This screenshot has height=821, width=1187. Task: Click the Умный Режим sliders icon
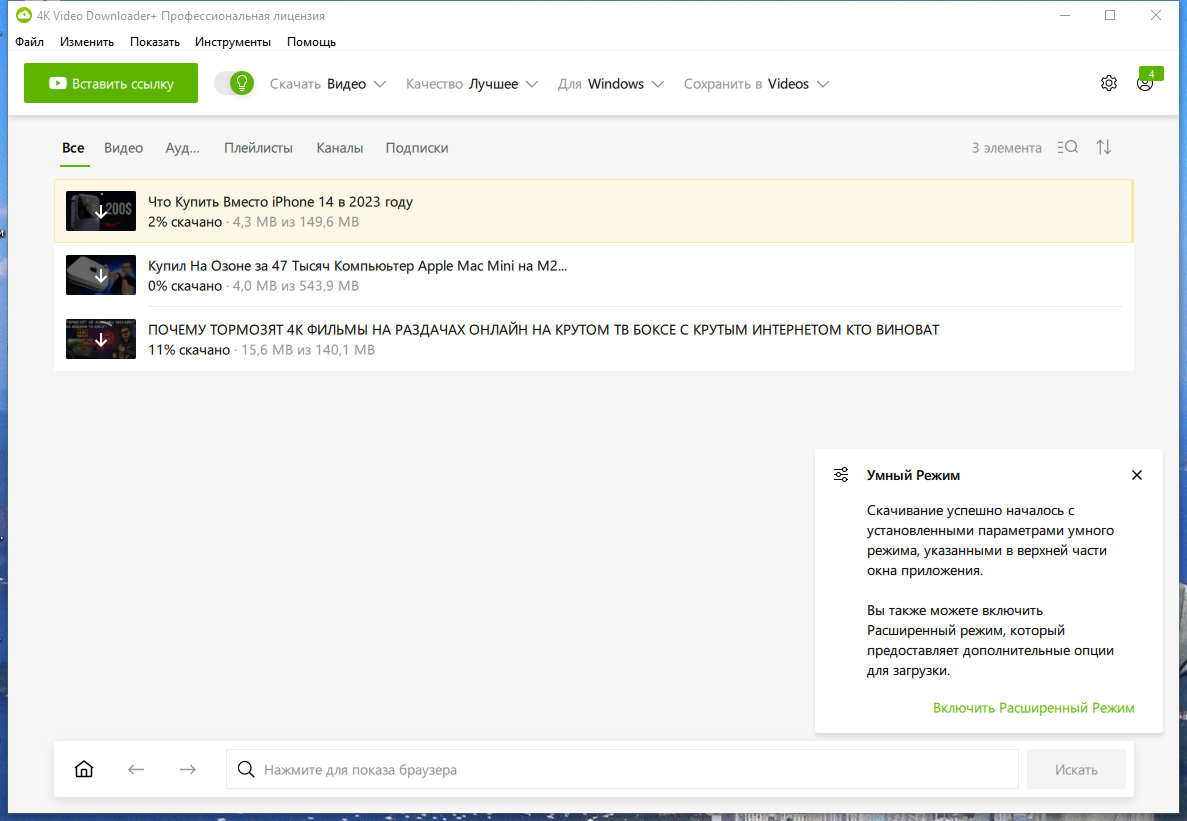[841, 475]
